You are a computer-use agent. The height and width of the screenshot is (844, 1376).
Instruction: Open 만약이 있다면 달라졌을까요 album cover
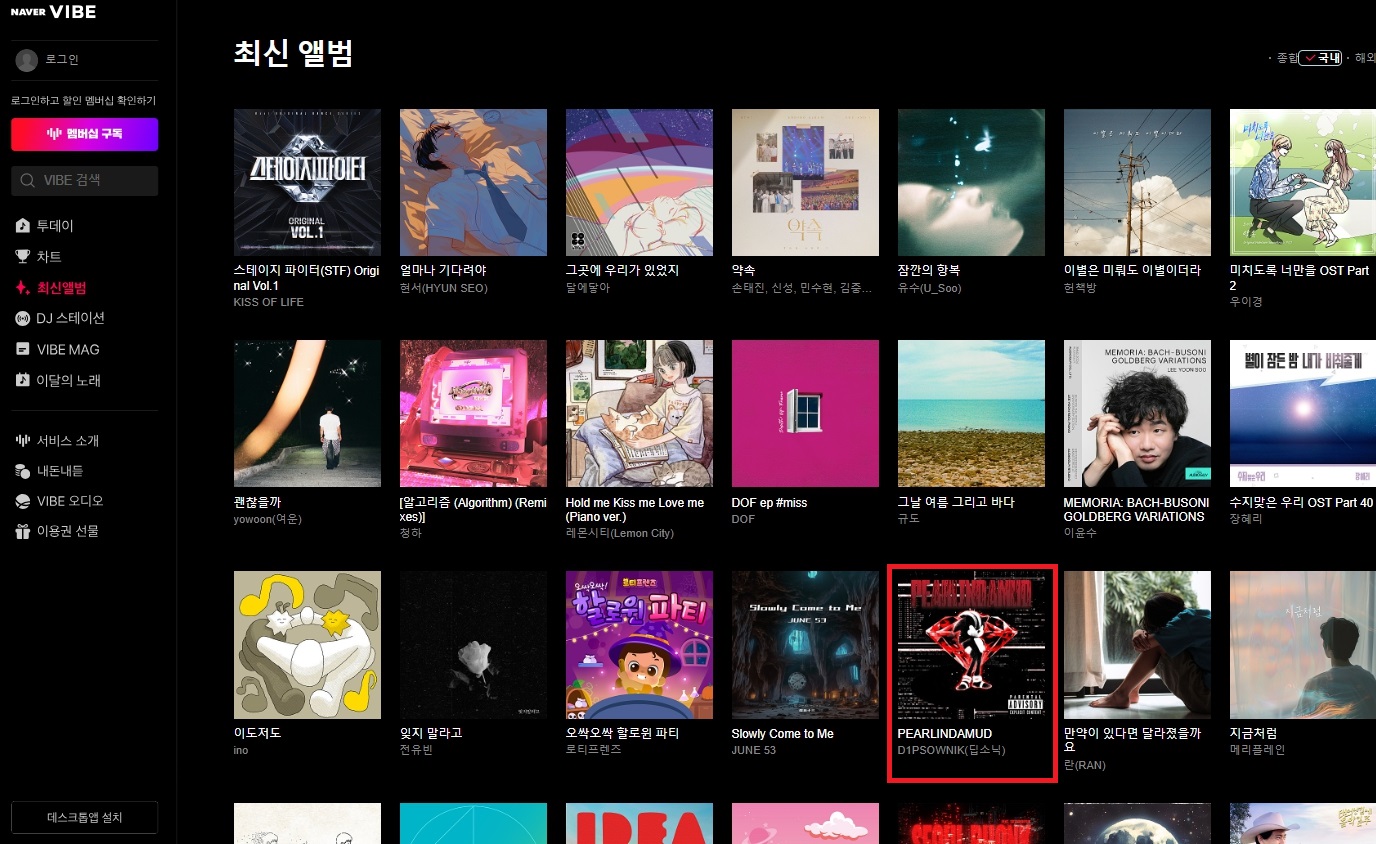(1137, 644)
